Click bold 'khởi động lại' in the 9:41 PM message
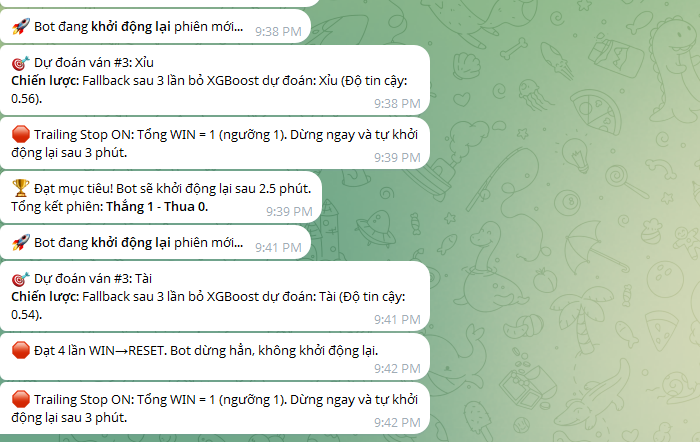The height and width of the screenshot is (442, 700). click(131, 243)
